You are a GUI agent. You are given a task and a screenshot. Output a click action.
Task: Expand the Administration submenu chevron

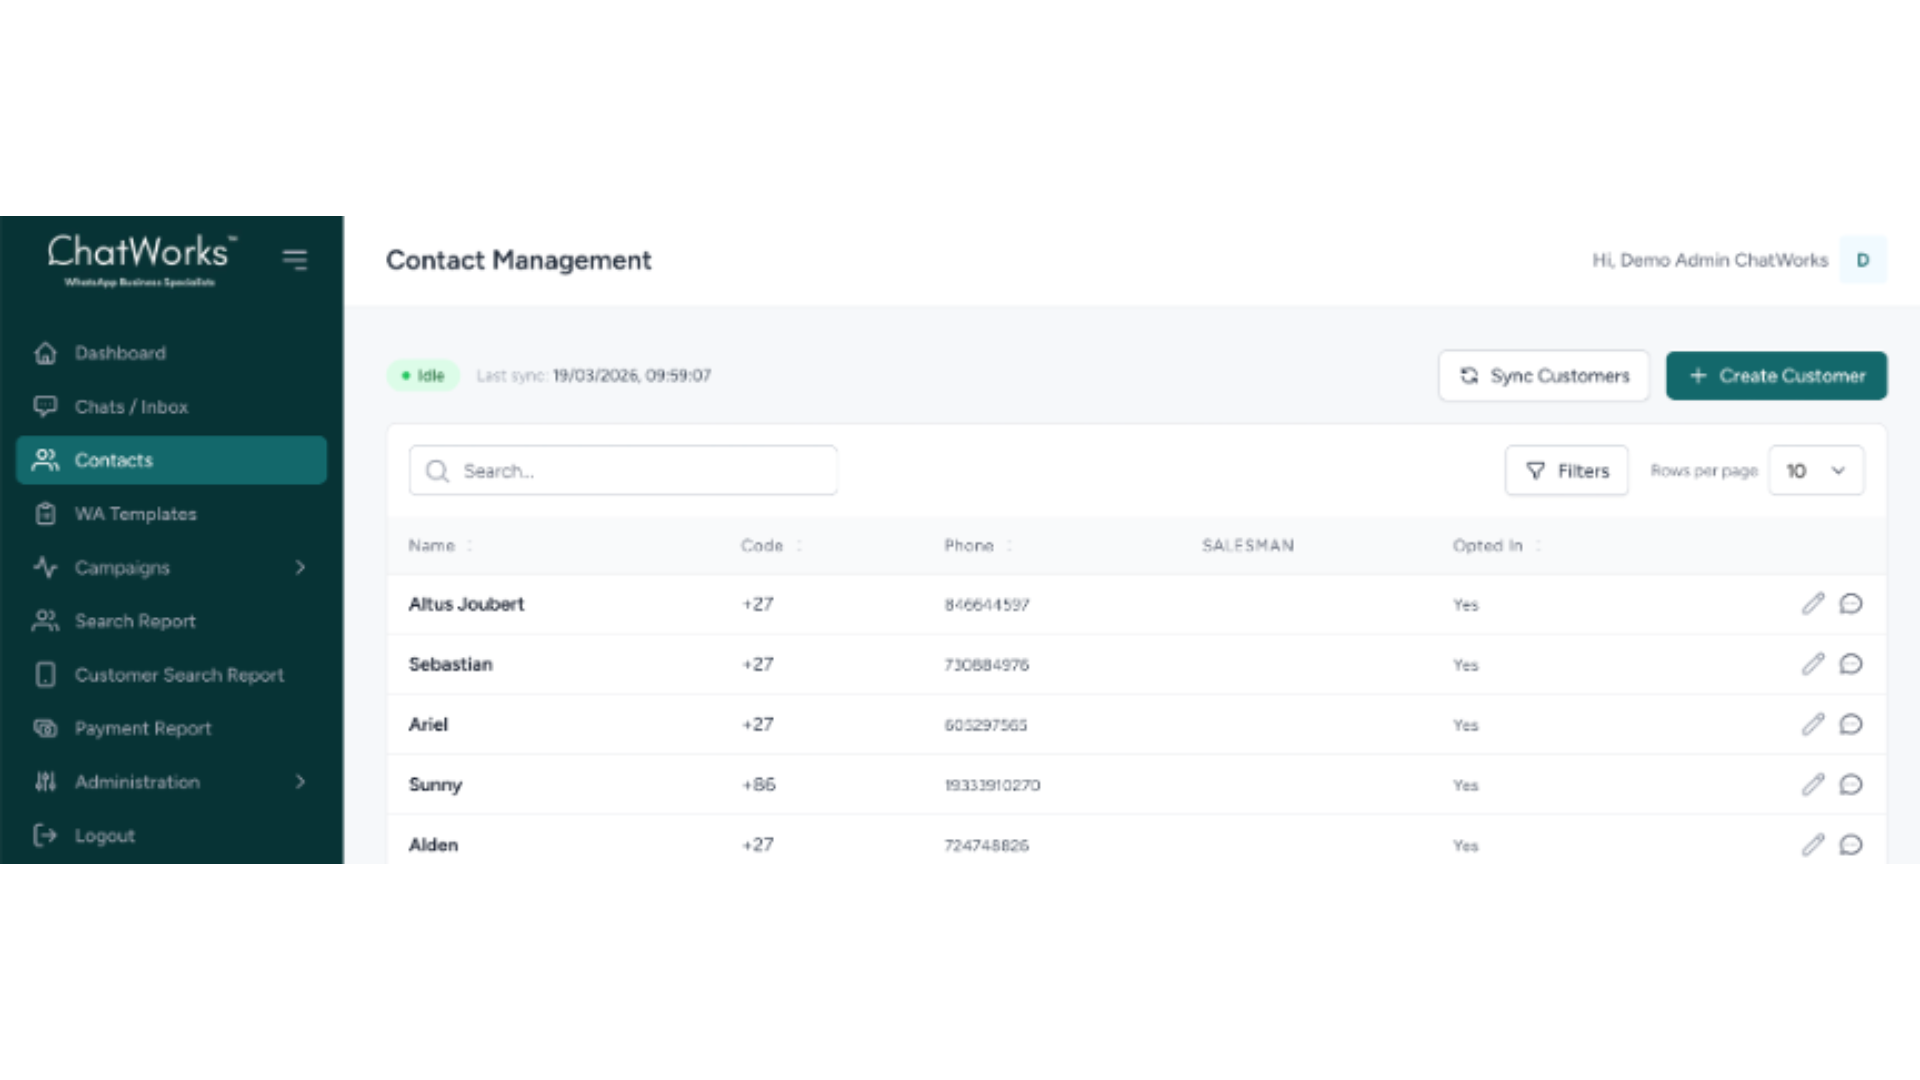[300, 782]
